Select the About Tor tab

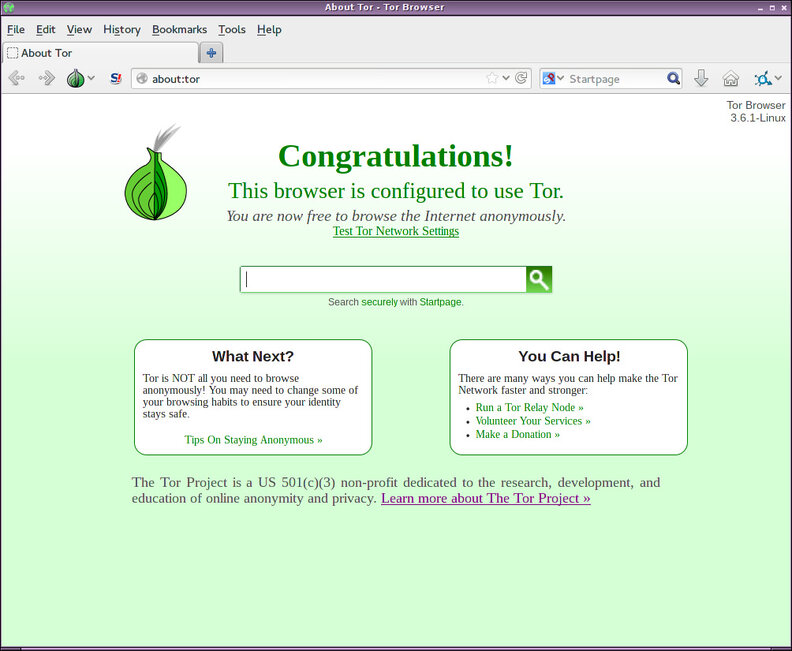pyautogui.click(x=100, y=53)
